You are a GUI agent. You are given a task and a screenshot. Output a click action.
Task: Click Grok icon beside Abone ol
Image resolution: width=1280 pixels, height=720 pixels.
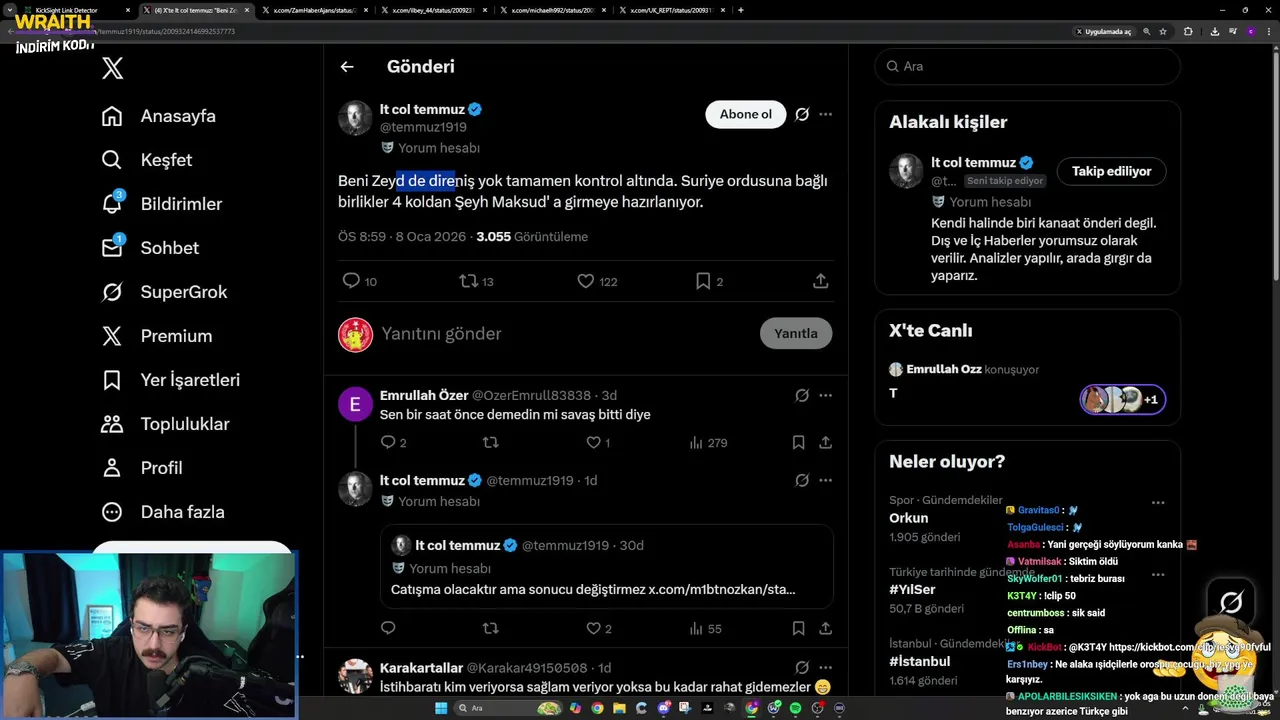tap(802, 114)
